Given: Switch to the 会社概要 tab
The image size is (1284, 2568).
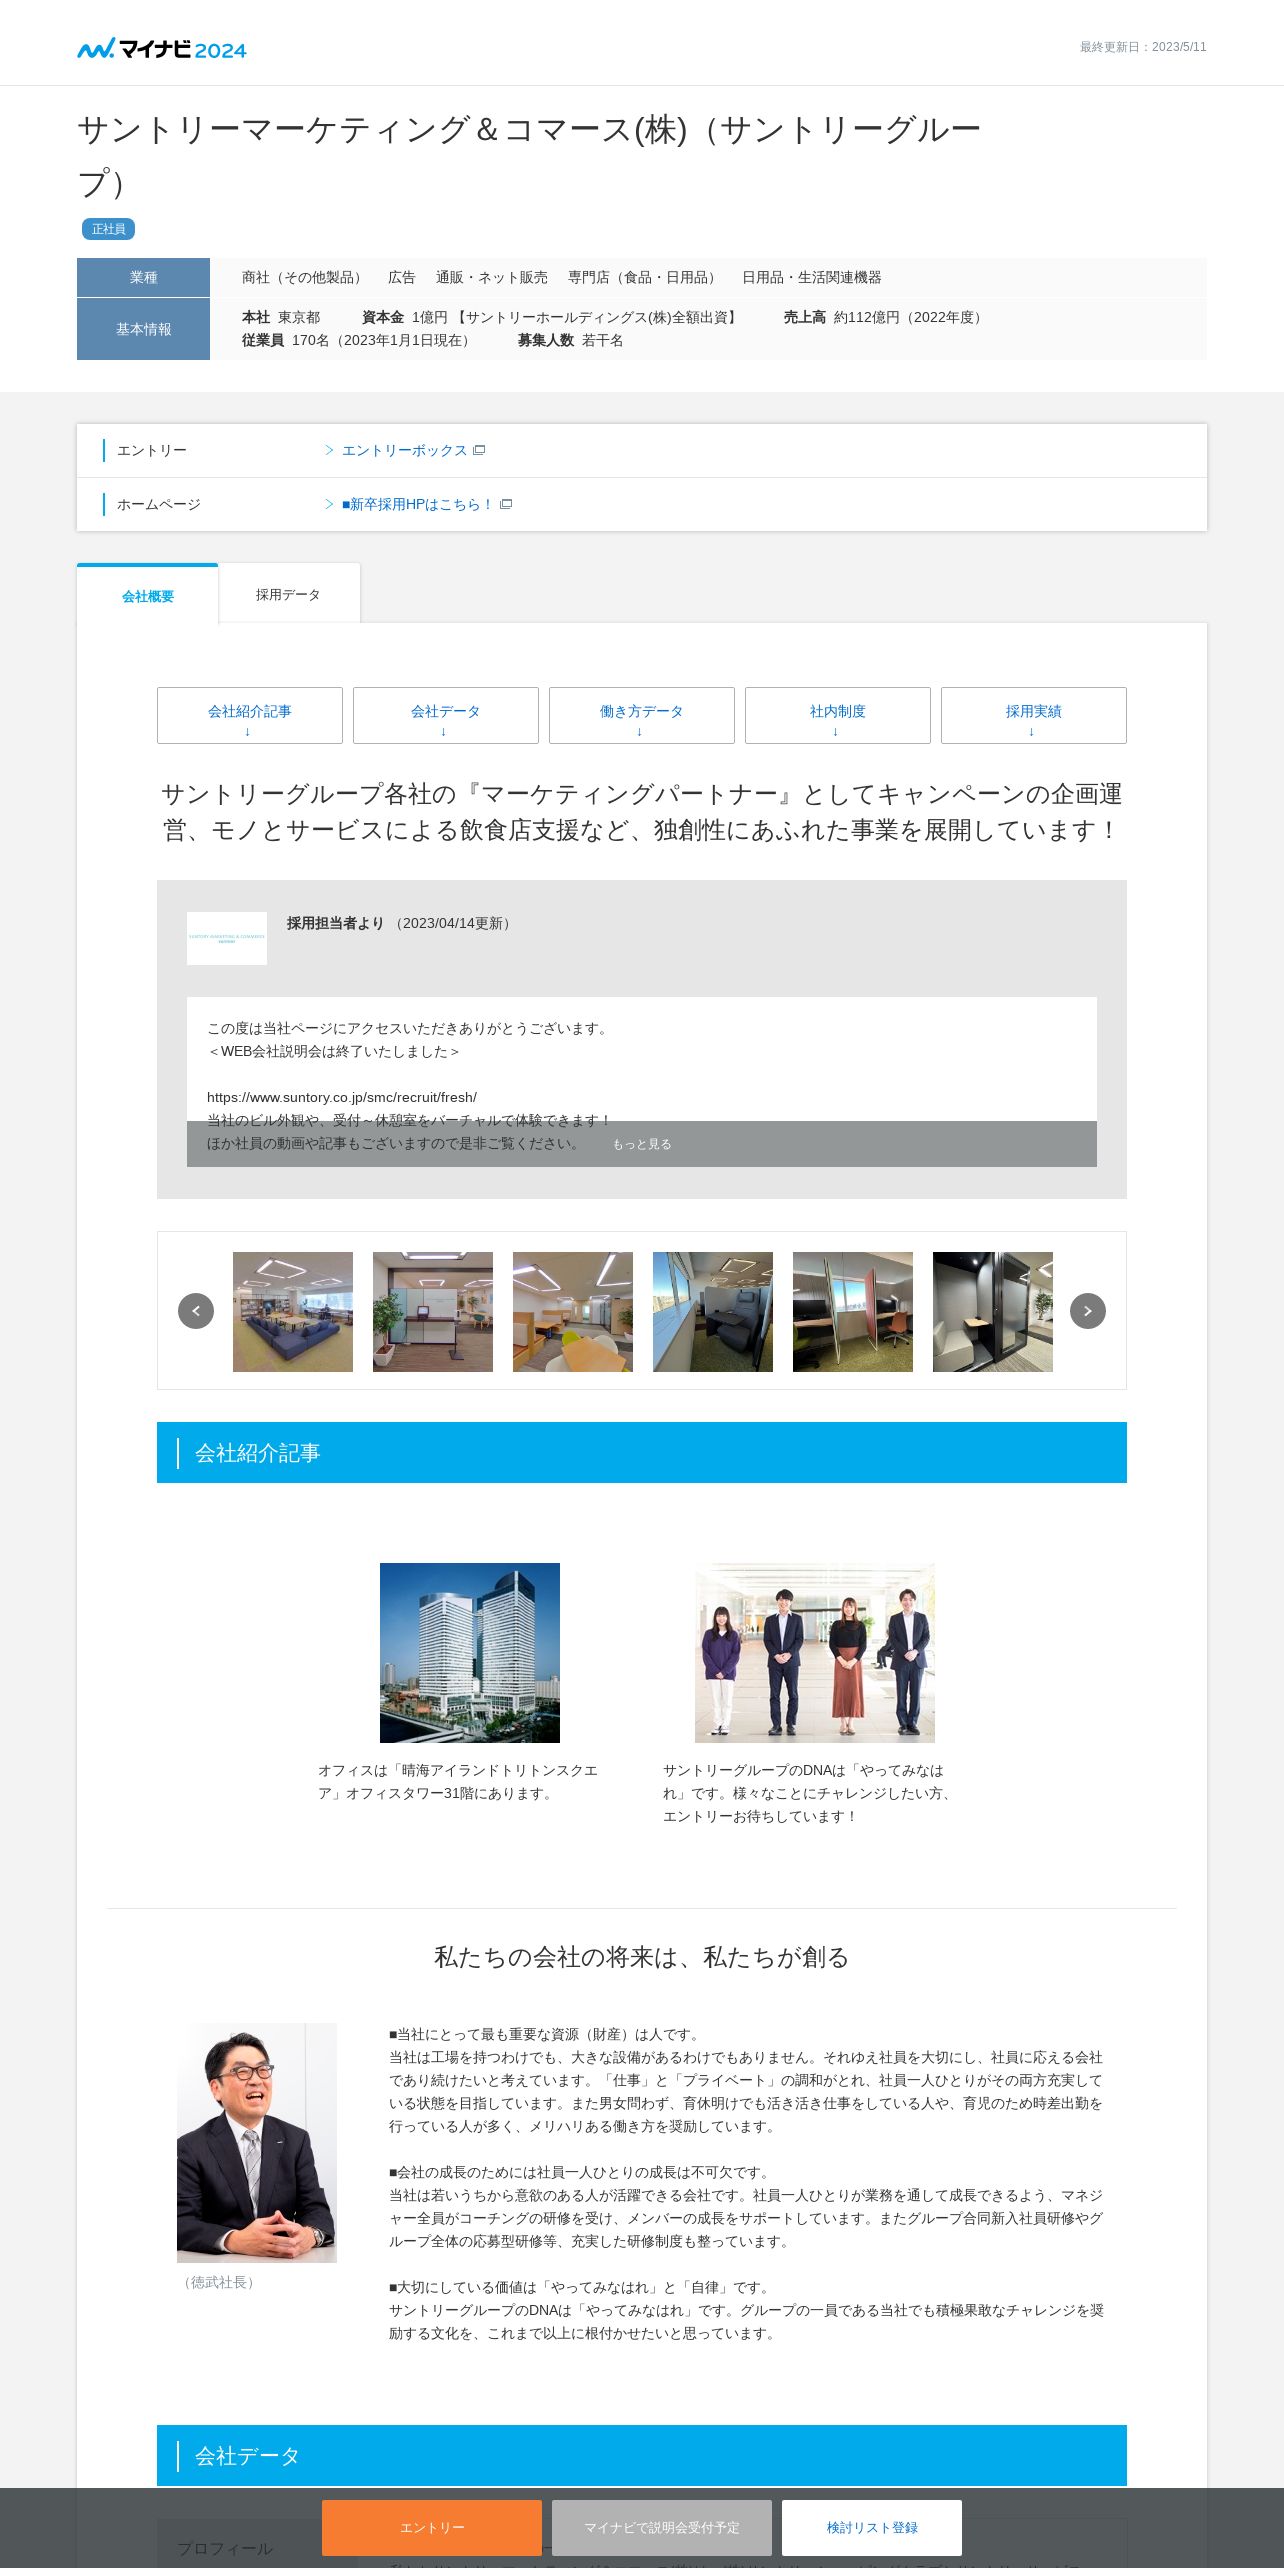Looking at the screenshot, I should 147,595.
